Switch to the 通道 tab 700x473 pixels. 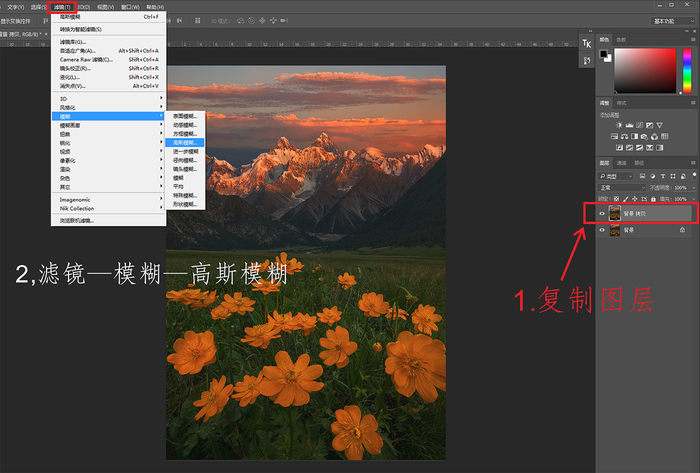point(621,162)
